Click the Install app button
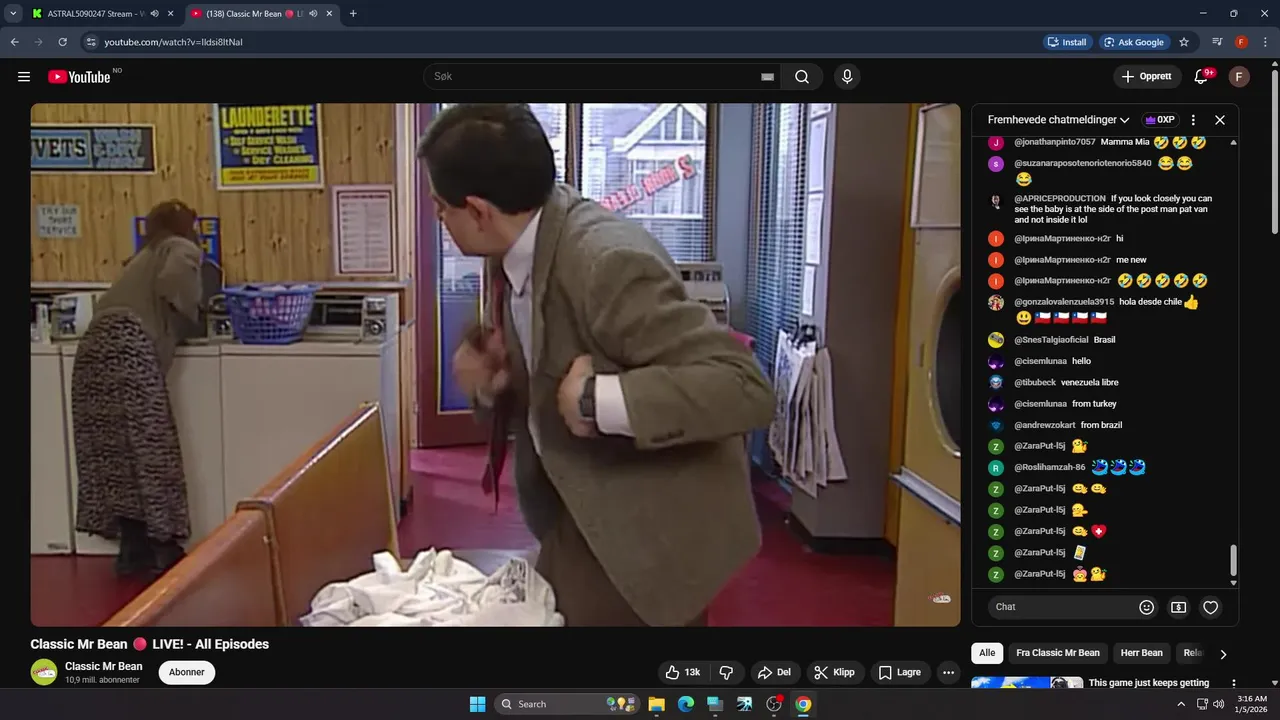The width and height of the screenshot is (1280, 720). coord(1067,42)
